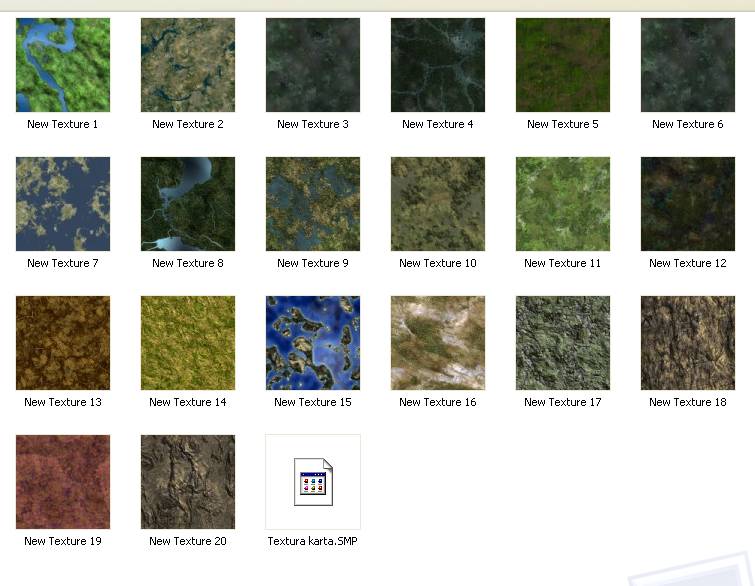755x586 pixels.
Task: Click the 'New Texture 10' file name
Action: [x=438, y=263]
